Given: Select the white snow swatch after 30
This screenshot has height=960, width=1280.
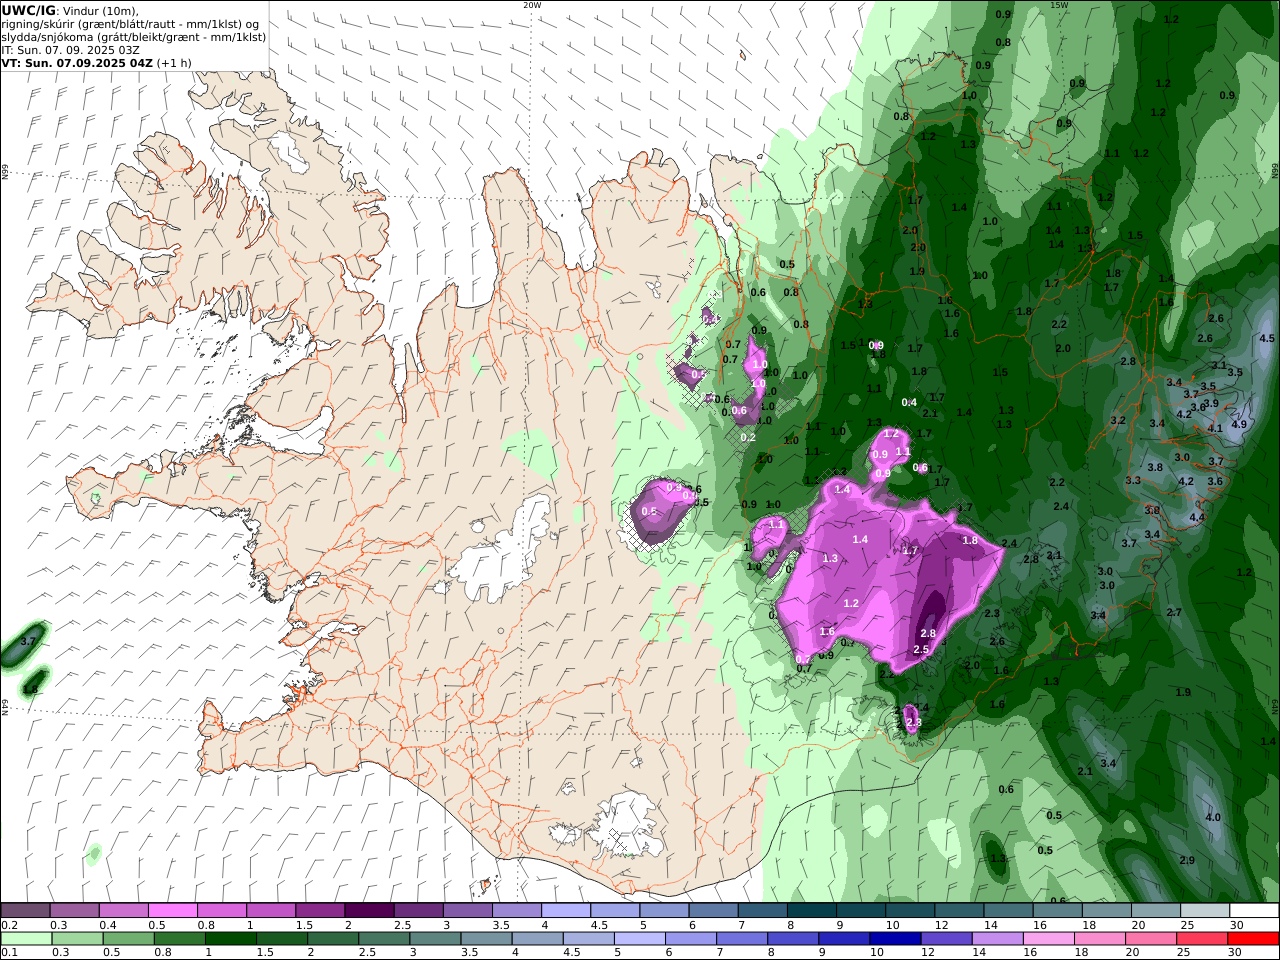Looking at the screenshot, I should click(1254, 910).
